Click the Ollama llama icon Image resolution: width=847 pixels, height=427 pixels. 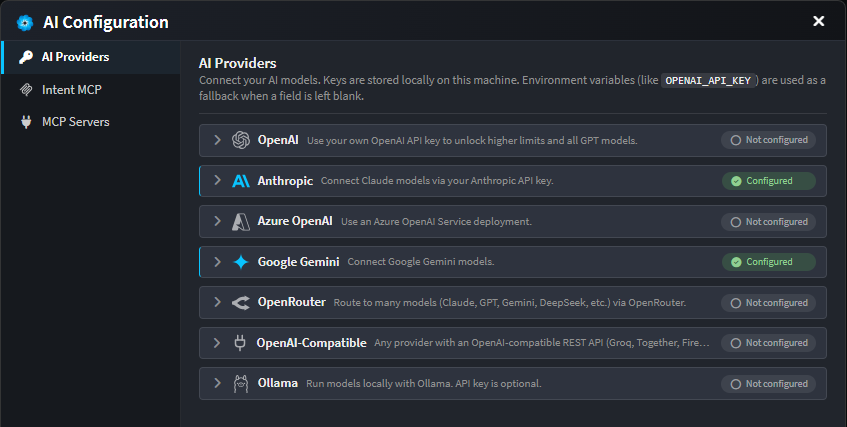coord(241,384)
